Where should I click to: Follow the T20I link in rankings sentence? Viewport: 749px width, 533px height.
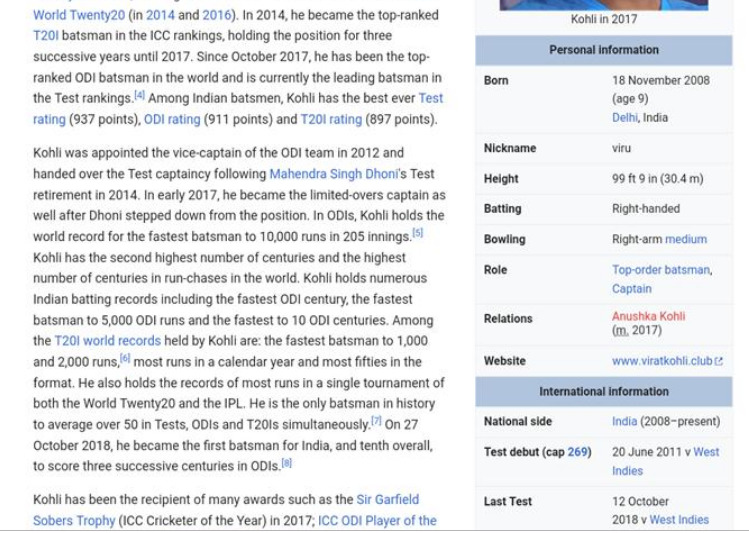[x=45, y=36]
